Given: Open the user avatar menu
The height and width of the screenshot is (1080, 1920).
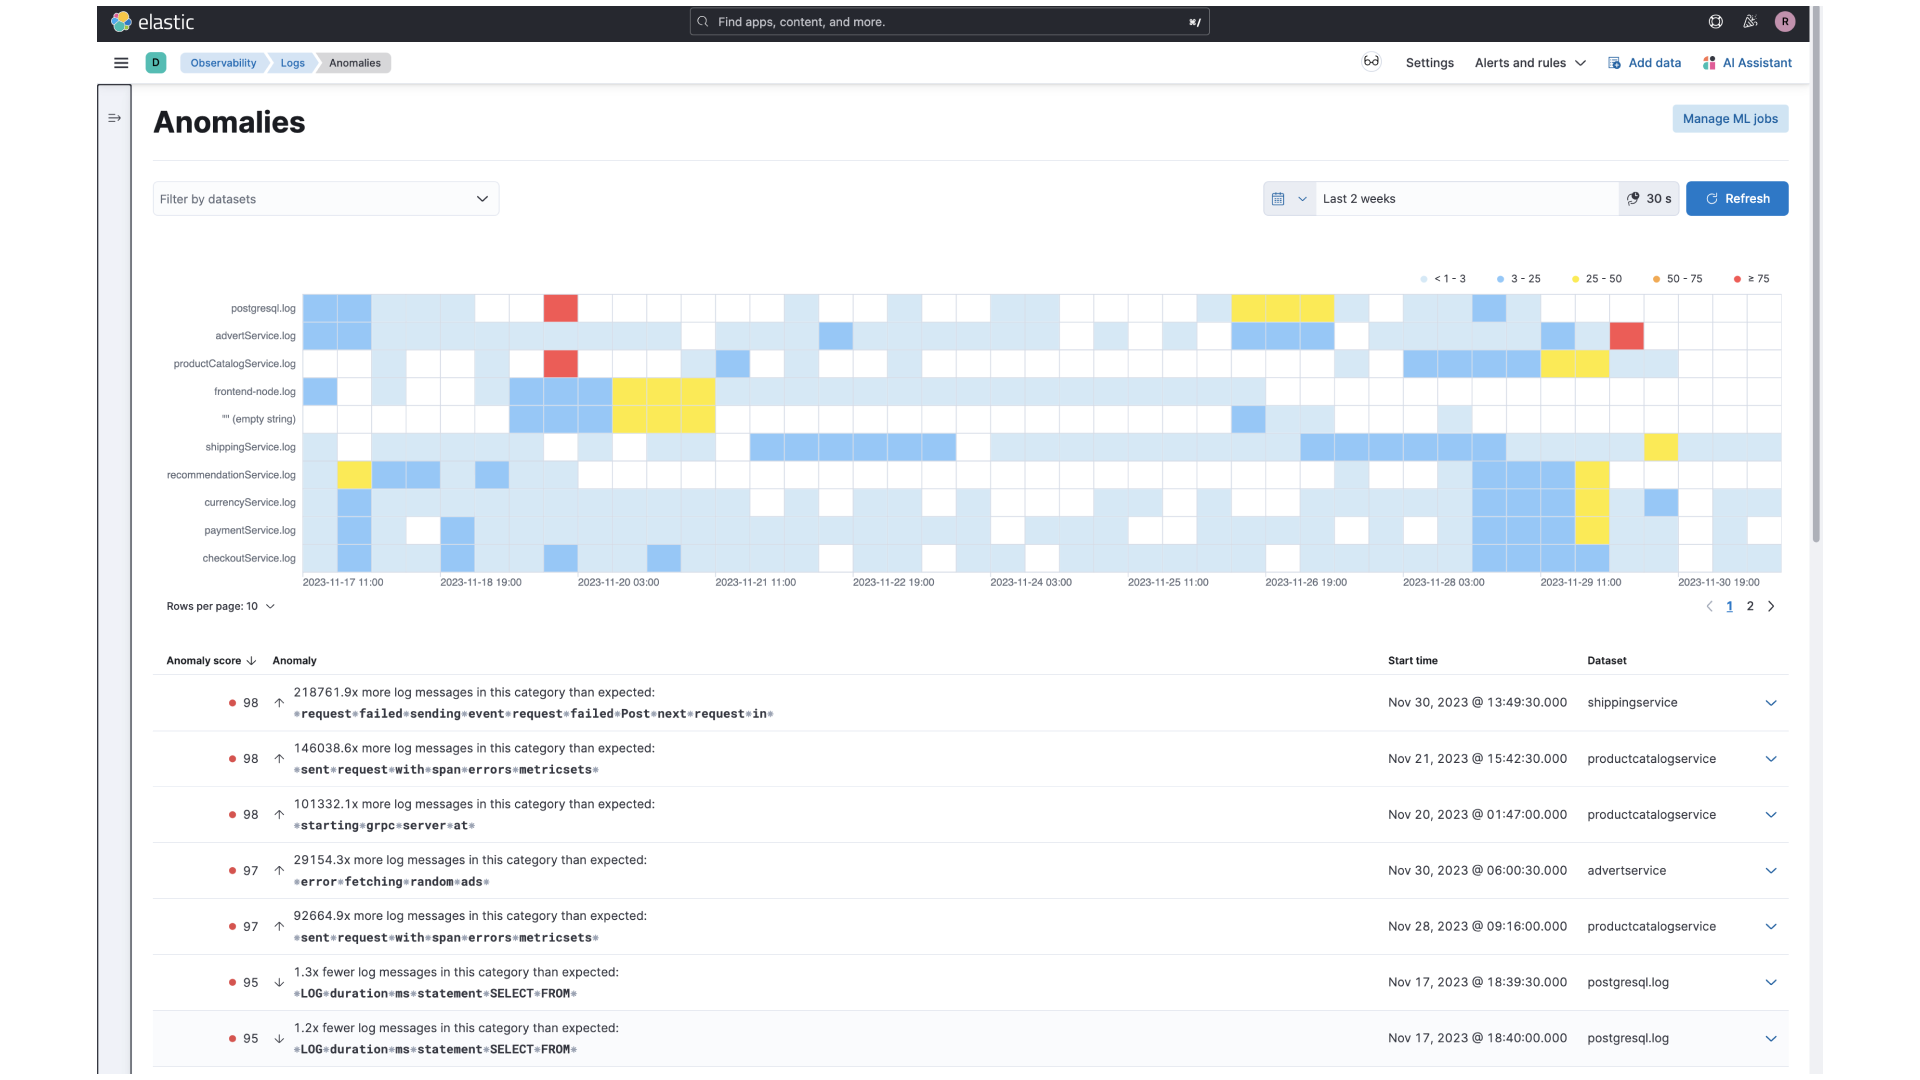Looking at the screenshot, I should [x=1786, y=21].
